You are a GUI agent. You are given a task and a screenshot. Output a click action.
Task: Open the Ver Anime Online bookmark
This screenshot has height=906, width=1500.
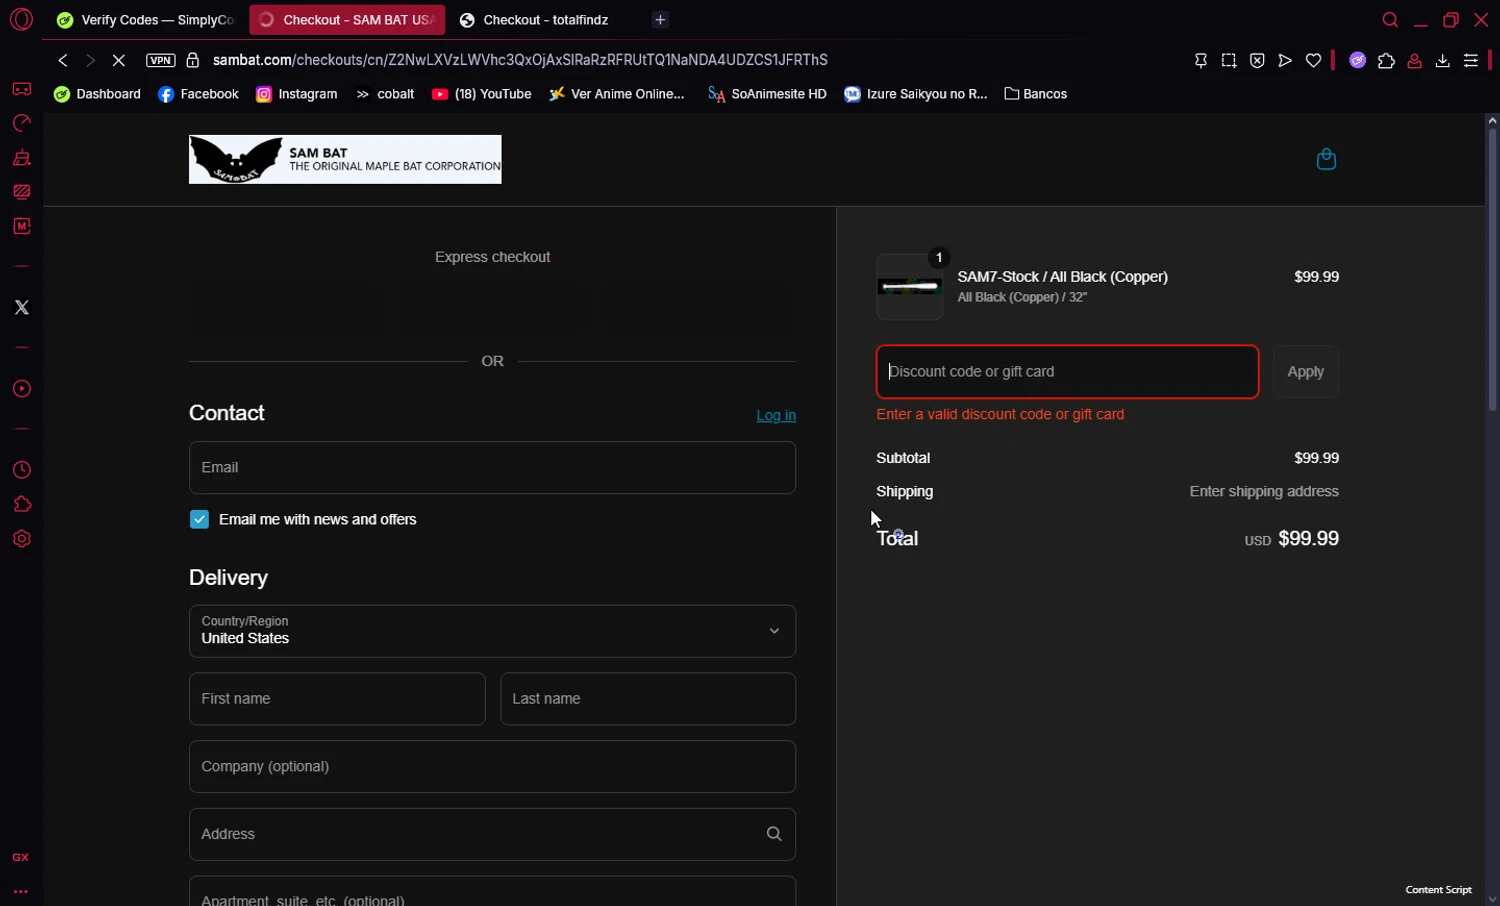point(617,94)
